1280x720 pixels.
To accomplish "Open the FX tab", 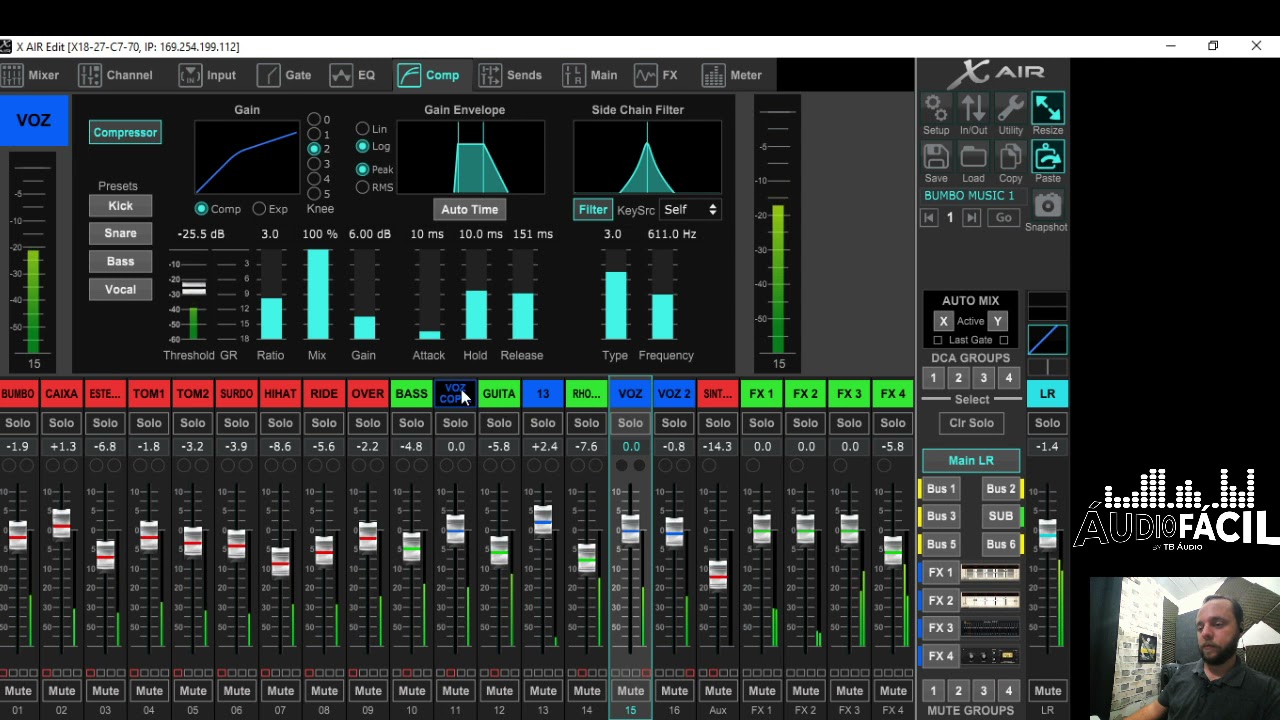I will click(656, 75).
